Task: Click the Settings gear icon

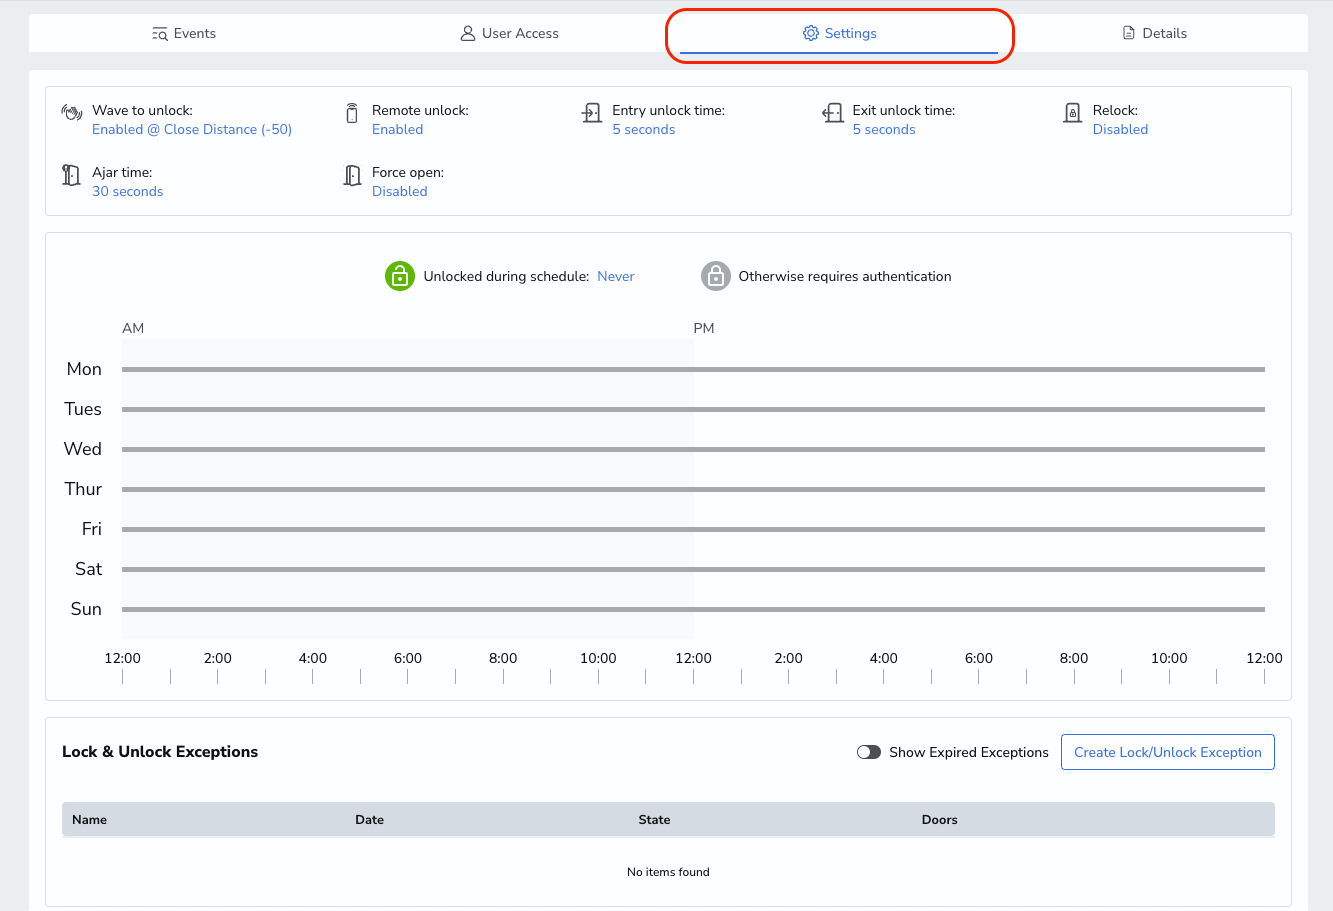Action: click(811, 33)
